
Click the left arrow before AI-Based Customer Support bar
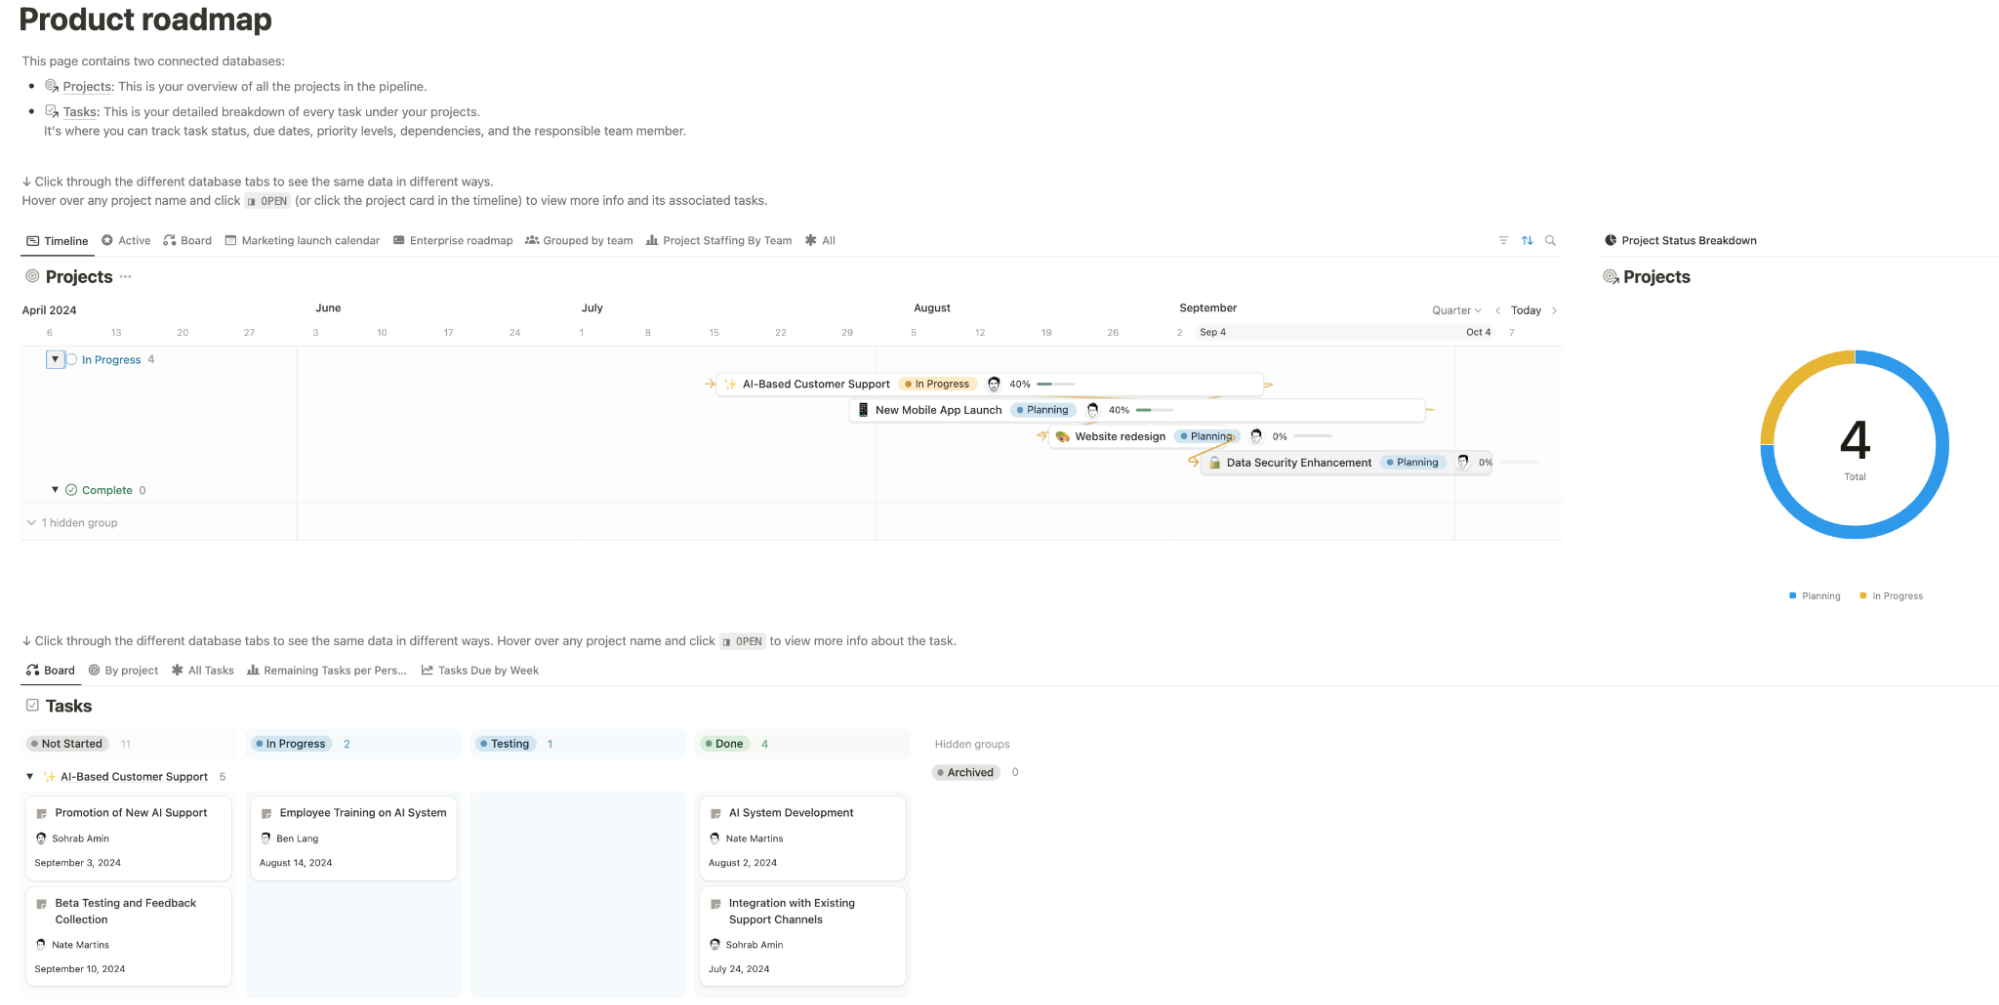tap(710, 384)
